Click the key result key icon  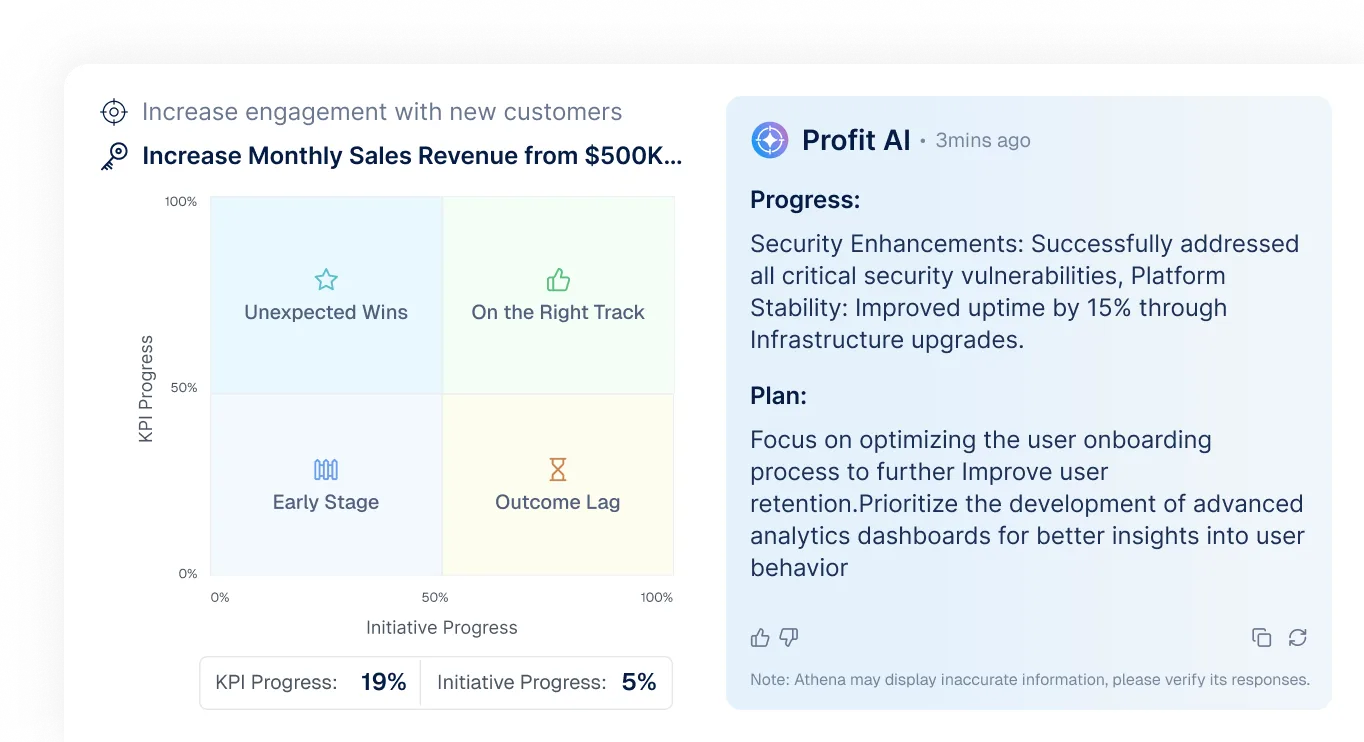pyautogui.click(x=115, y=156)
